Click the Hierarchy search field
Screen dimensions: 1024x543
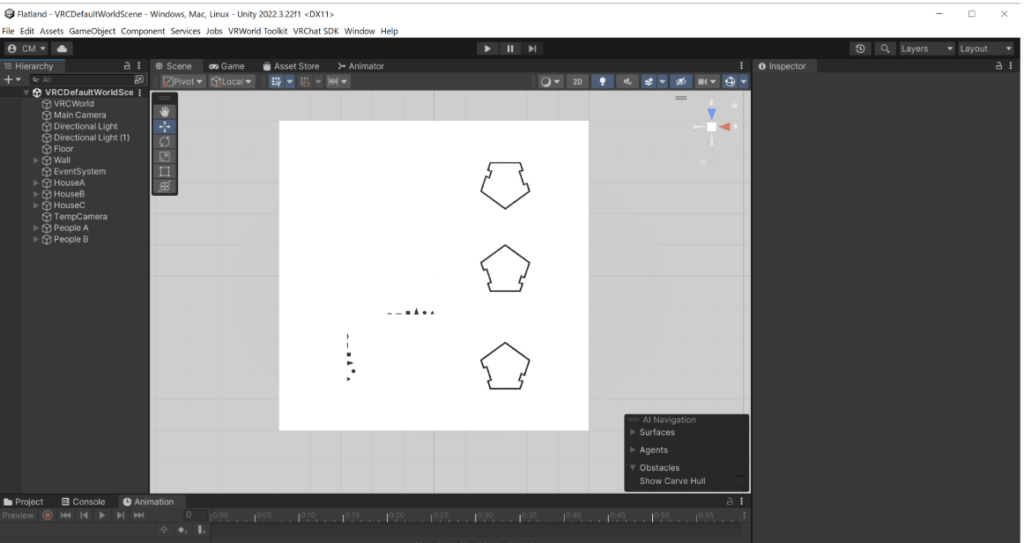[81, 80]
